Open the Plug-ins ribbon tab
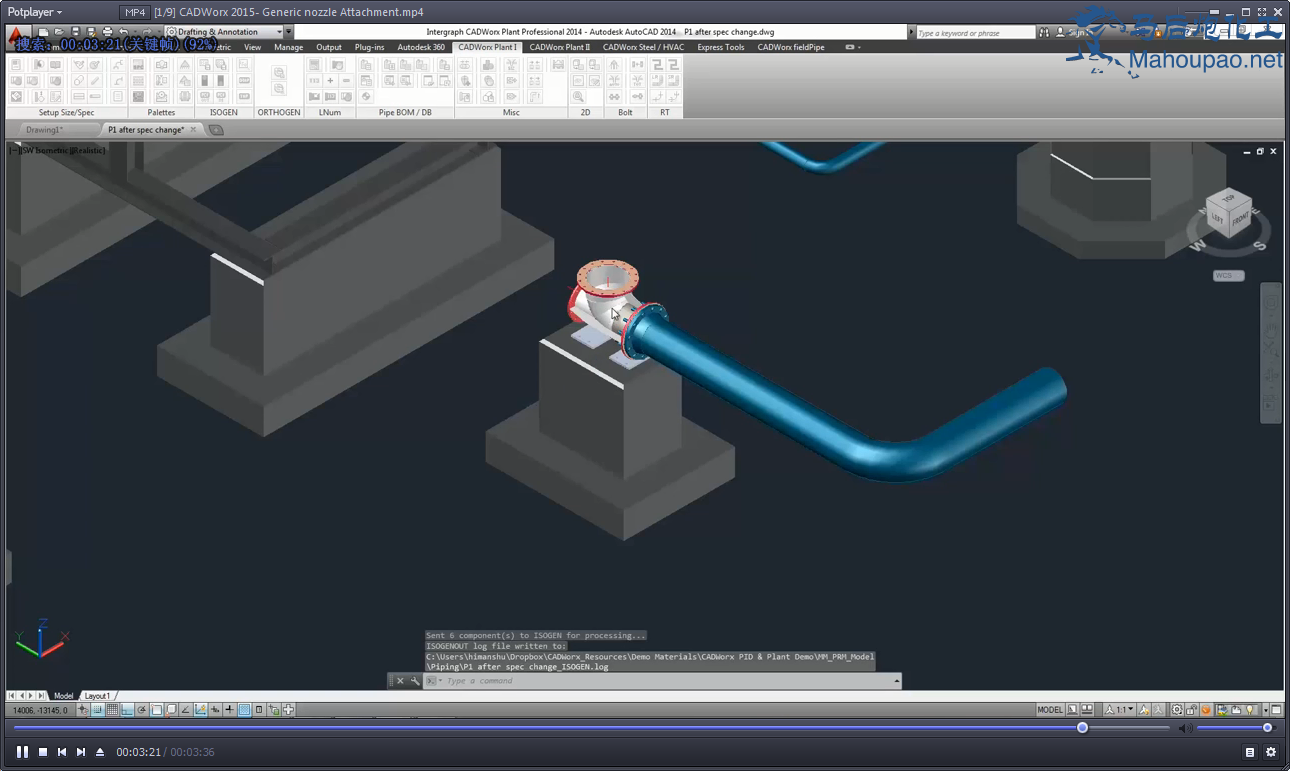Viewport: 1290px width, 771px height. pos(370,47)
